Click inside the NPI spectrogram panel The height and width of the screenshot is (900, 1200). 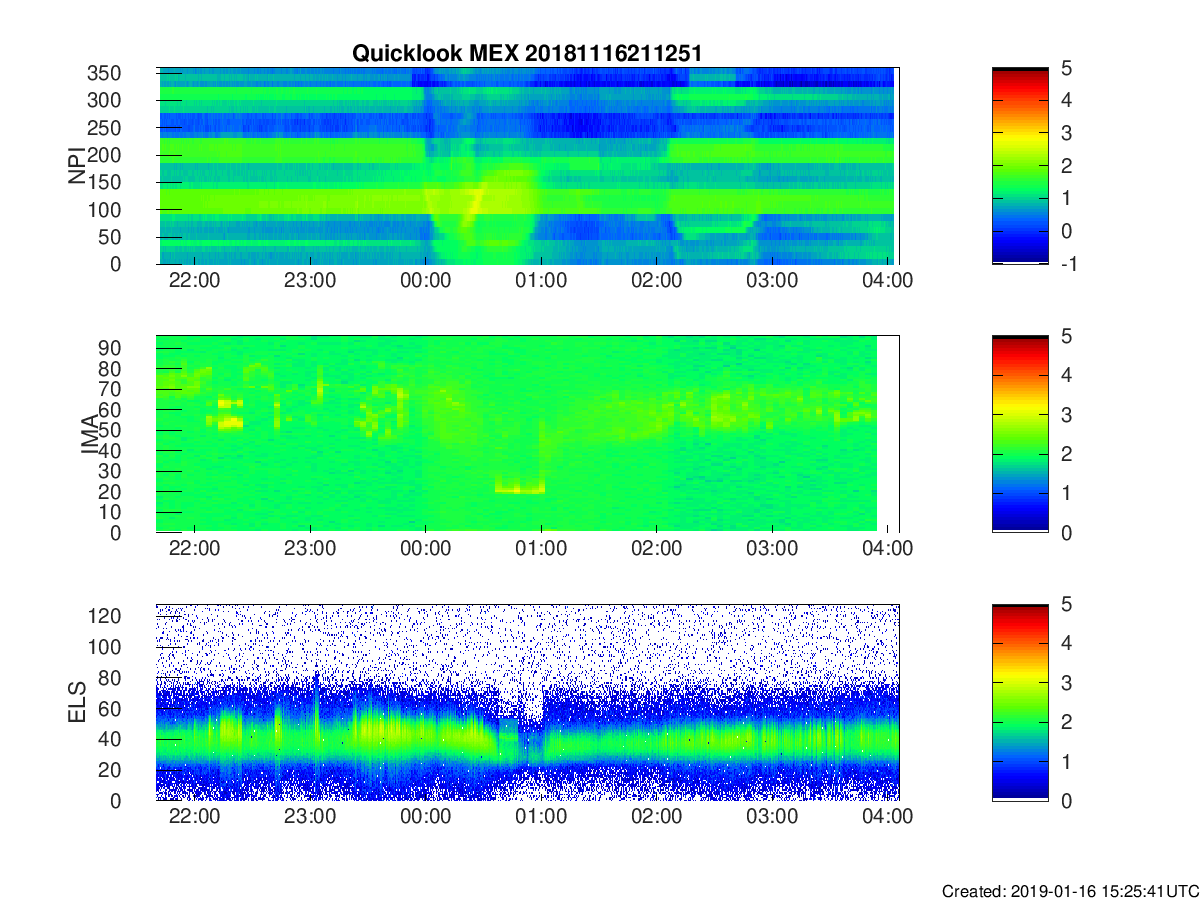pyautogui.click(x=528, y=166)
